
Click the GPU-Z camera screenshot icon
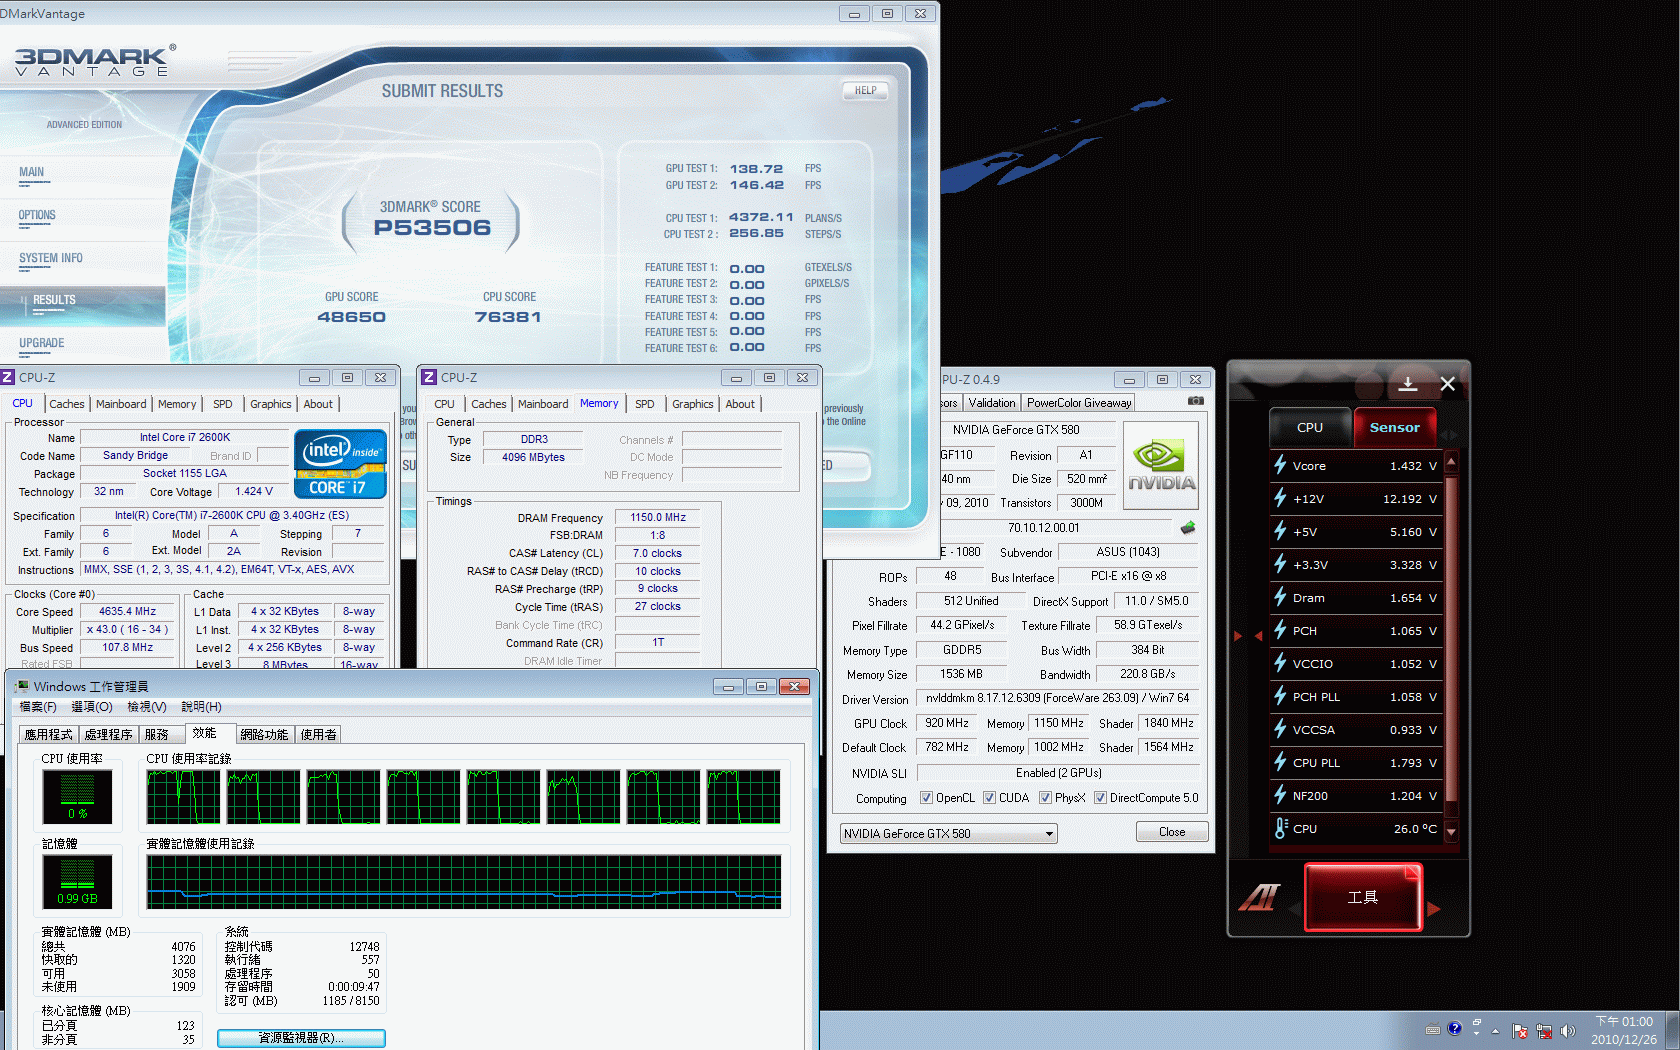tap(1195, 401)
